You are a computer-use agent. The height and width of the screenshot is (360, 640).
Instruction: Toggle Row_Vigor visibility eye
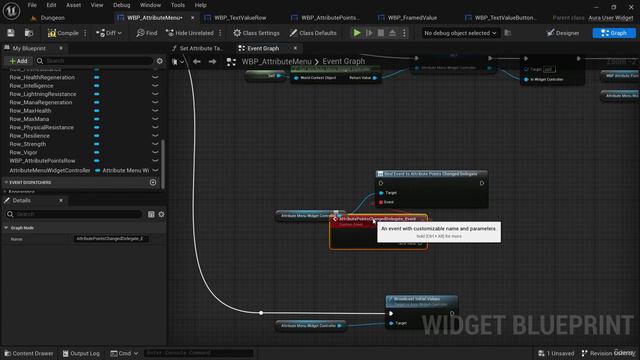click(155, 152)
